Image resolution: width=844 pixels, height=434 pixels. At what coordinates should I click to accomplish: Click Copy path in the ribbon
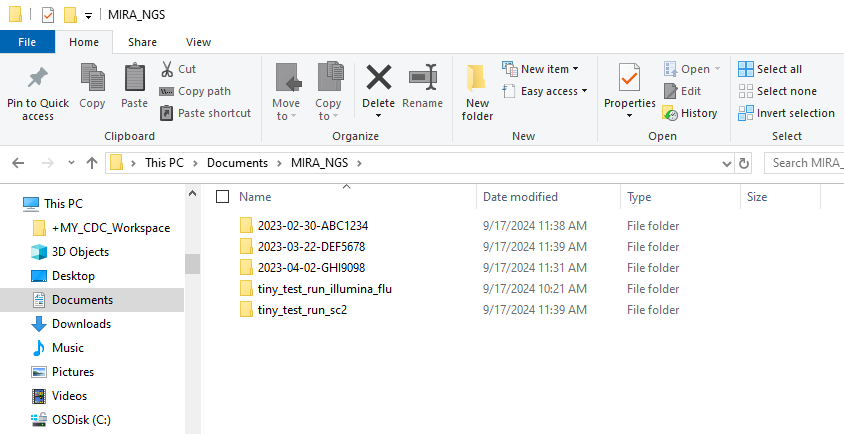[x=195, y=92]
